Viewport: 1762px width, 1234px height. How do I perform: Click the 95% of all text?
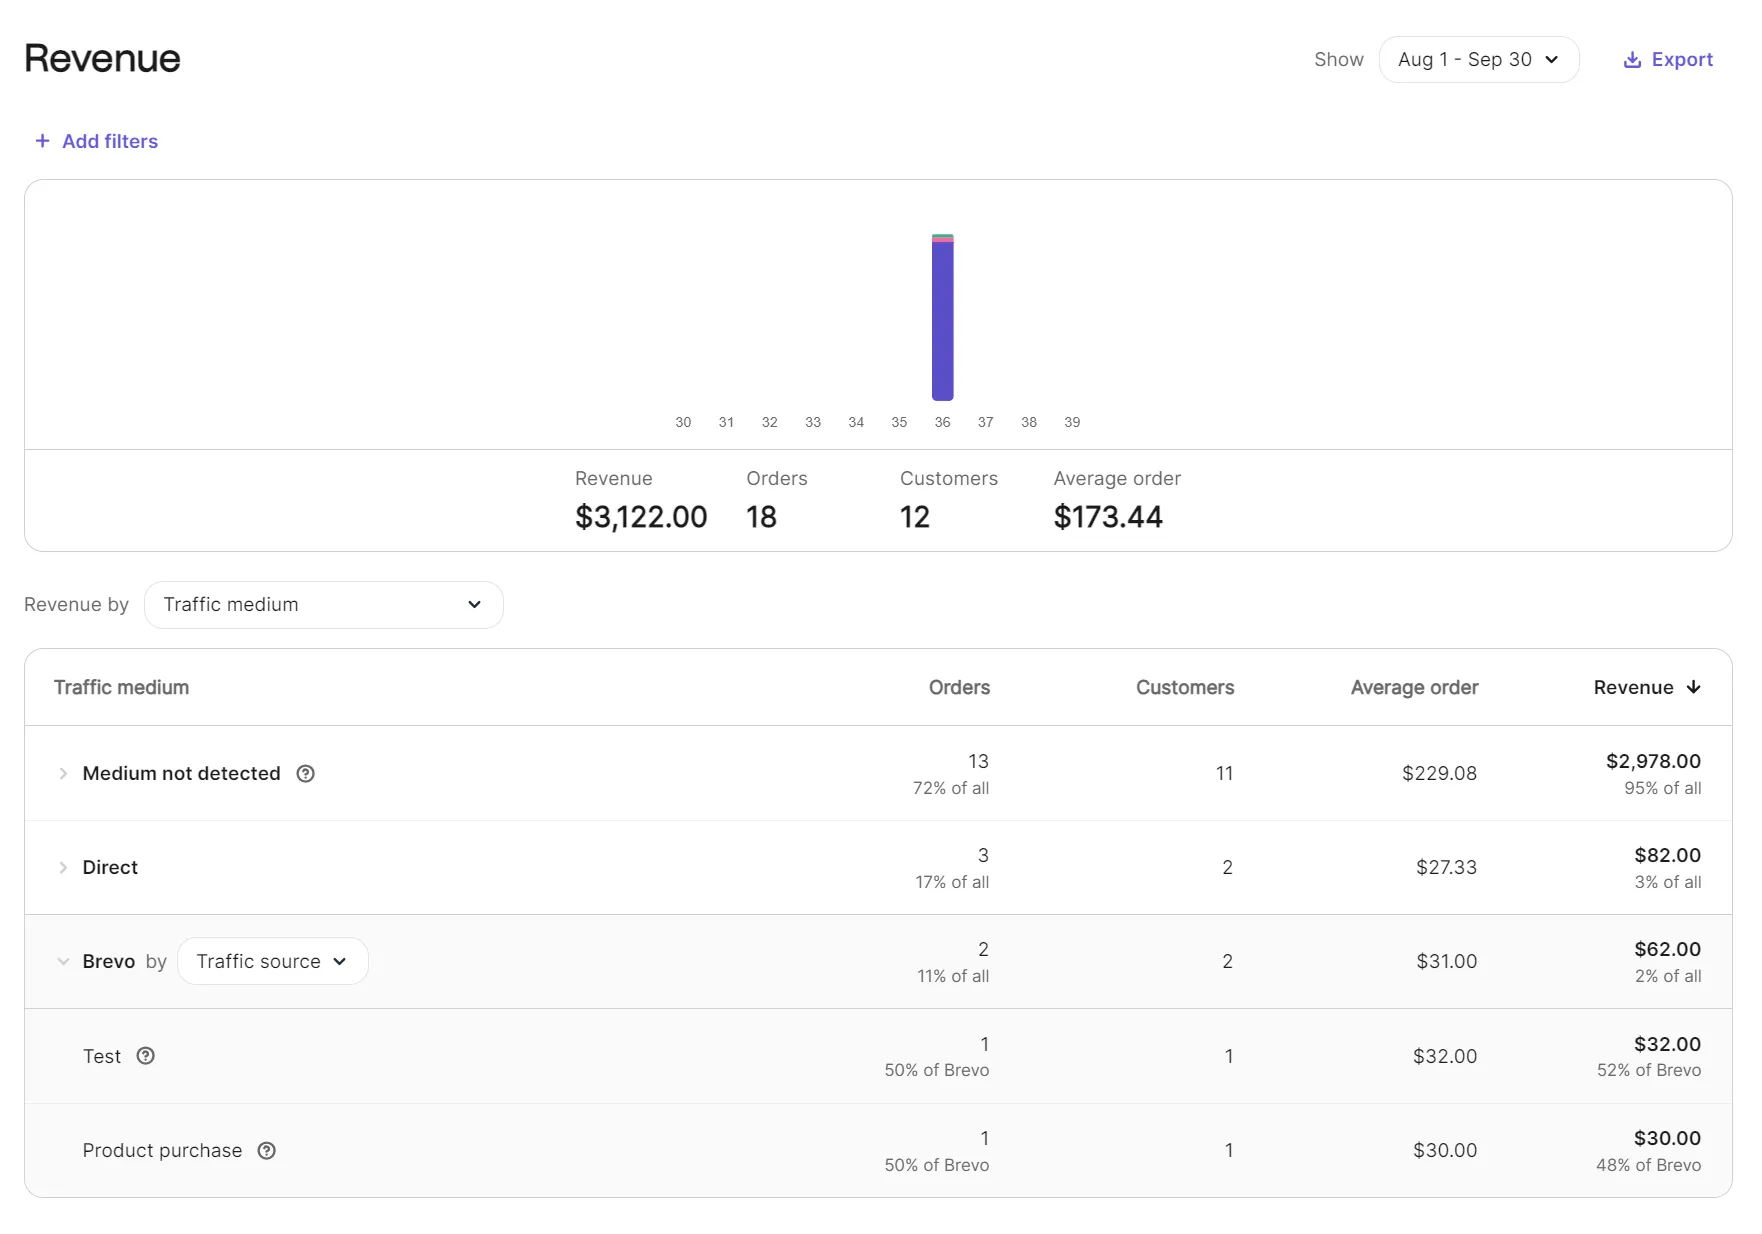(x=1662, y=788)
